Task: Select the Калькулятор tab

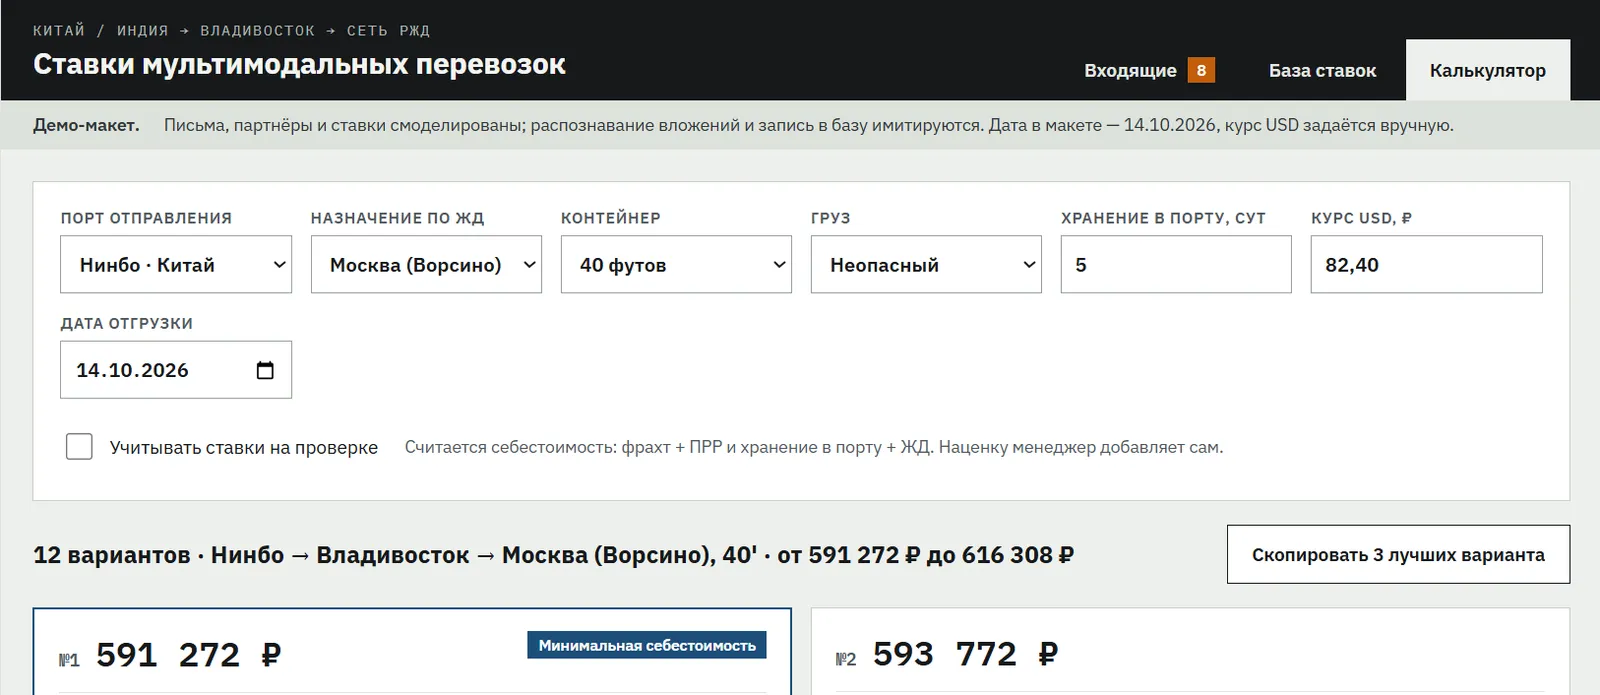Action: (x=1488, y=70)
